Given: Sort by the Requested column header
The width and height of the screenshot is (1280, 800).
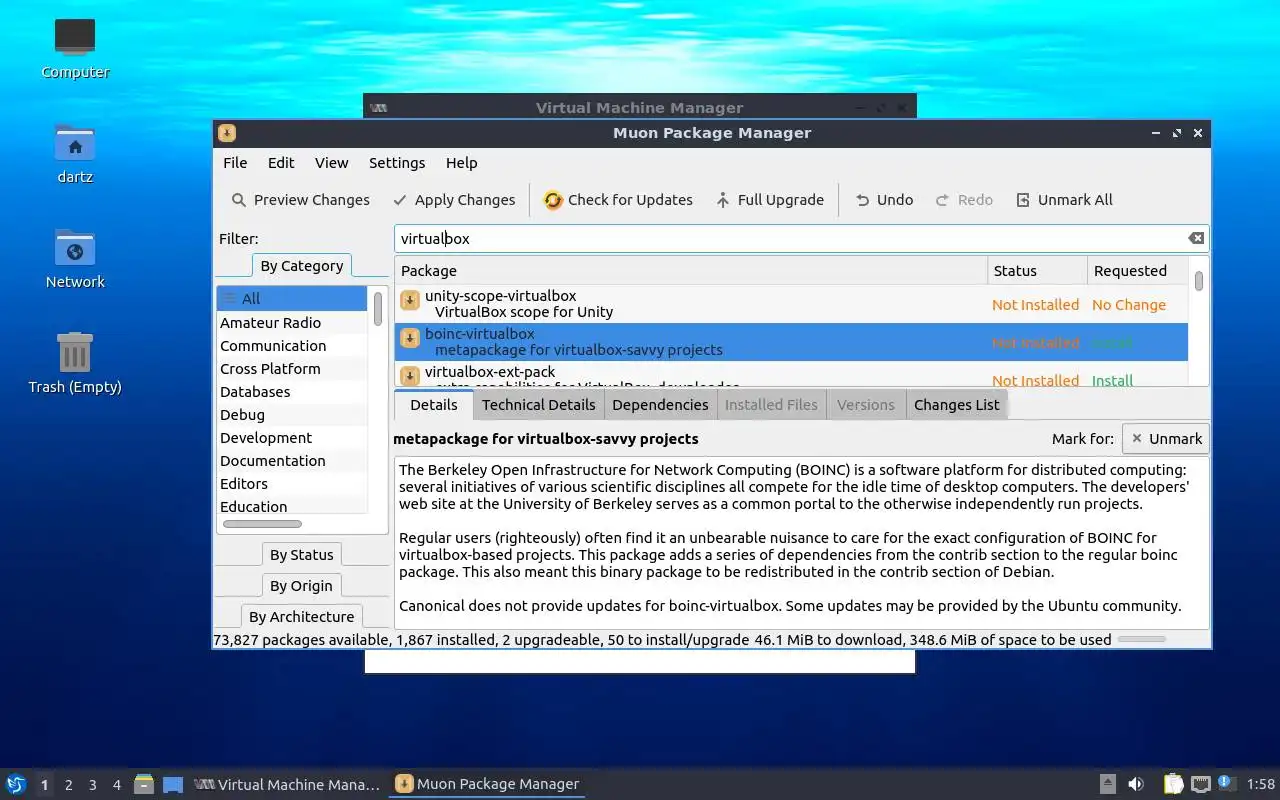Looking at the screenshot, I should [1138, 271].
